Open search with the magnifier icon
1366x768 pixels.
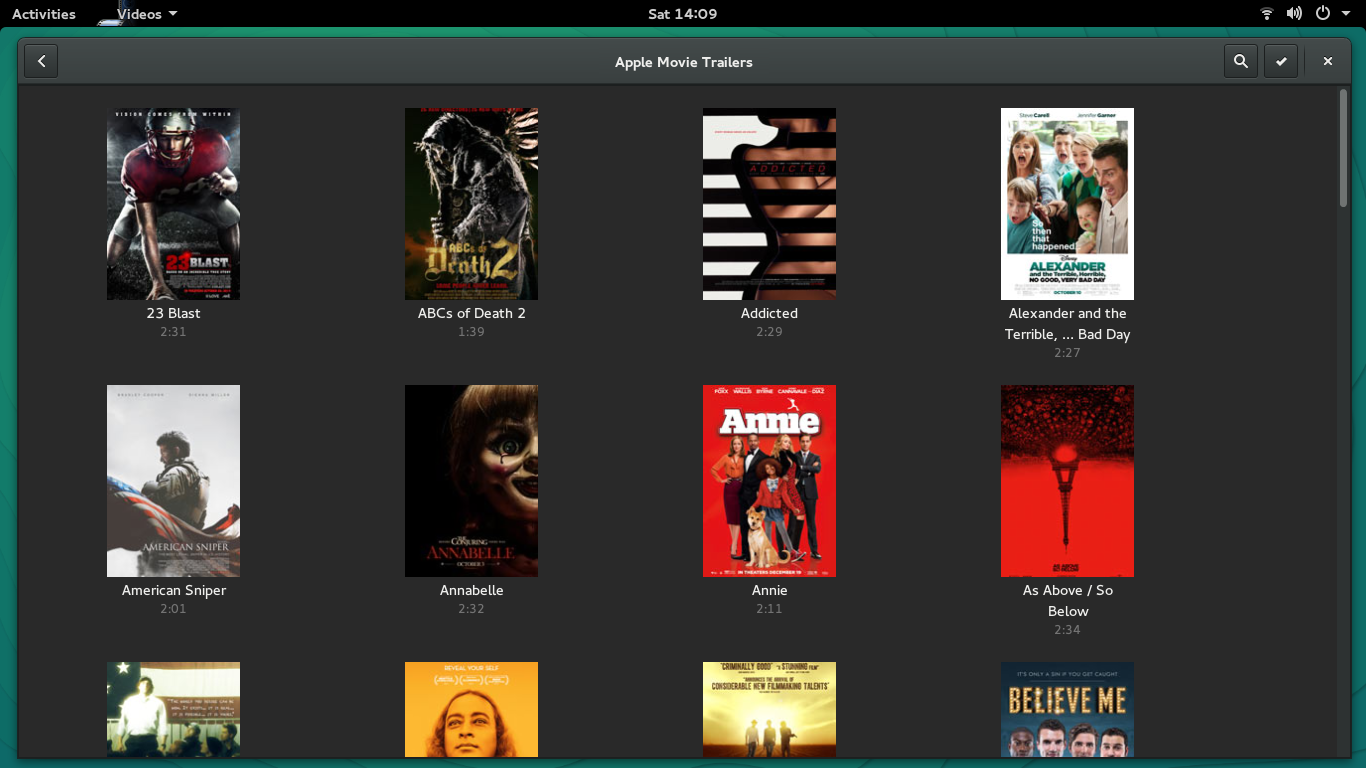(1240, 61)
